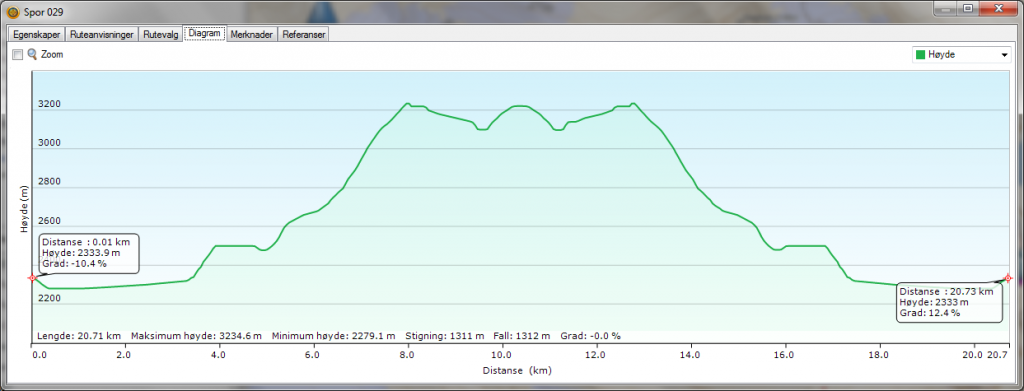Select the Rutevalg tab
This screenshot has height=391, width=1024.
pyautogui.click(x=161, y=35)
